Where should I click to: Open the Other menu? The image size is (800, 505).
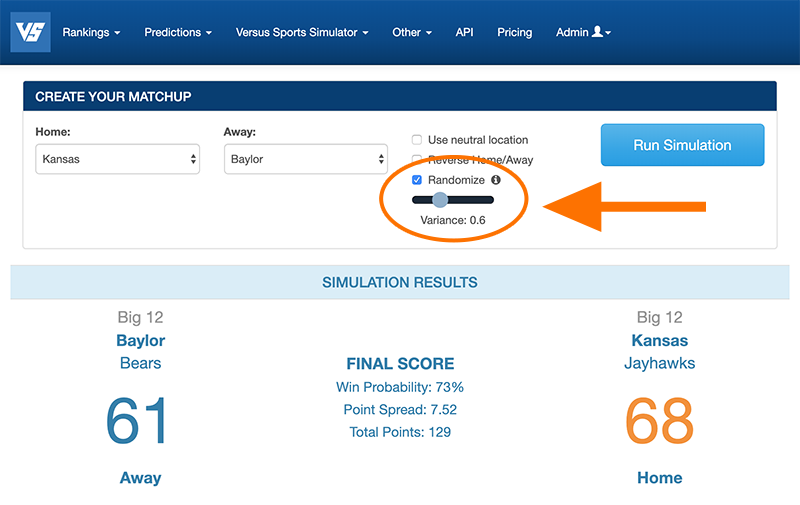click(412, 32)
